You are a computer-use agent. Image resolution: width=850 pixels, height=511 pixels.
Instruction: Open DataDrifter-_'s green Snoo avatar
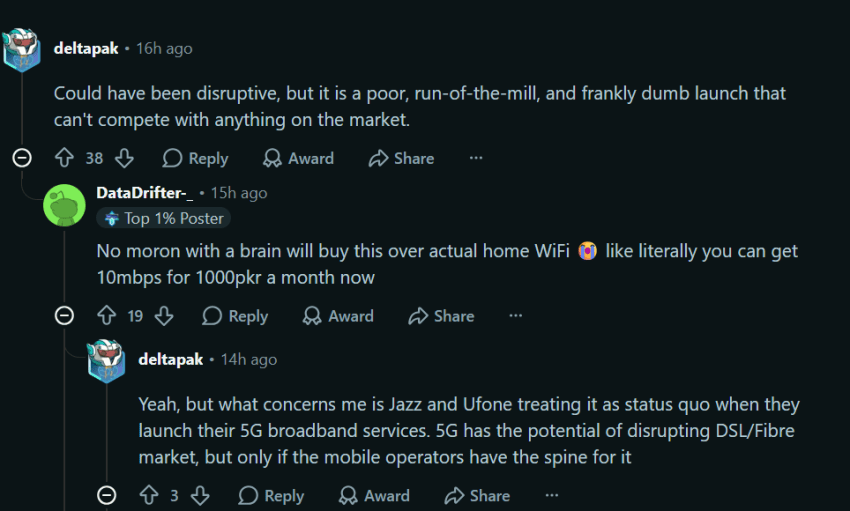click(65, 205)
